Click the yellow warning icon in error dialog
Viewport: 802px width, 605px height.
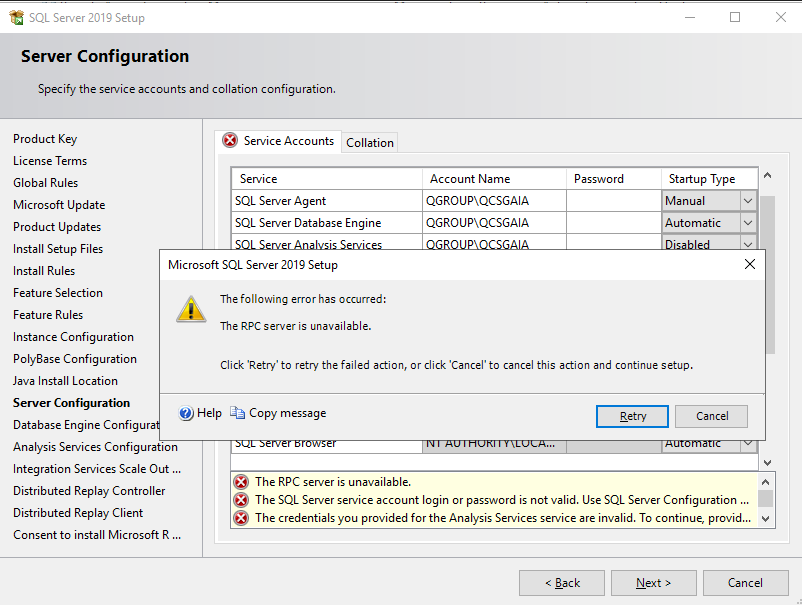191,309
